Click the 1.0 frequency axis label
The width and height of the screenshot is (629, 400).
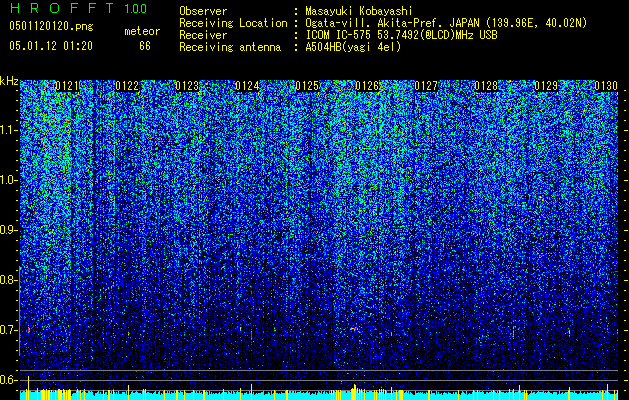(x=9, y=180)
